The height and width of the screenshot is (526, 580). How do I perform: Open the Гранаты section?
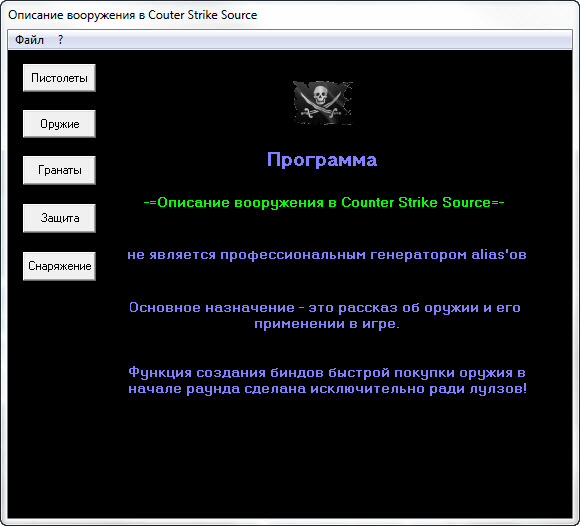pyautogui.click(x=59, y=170)
